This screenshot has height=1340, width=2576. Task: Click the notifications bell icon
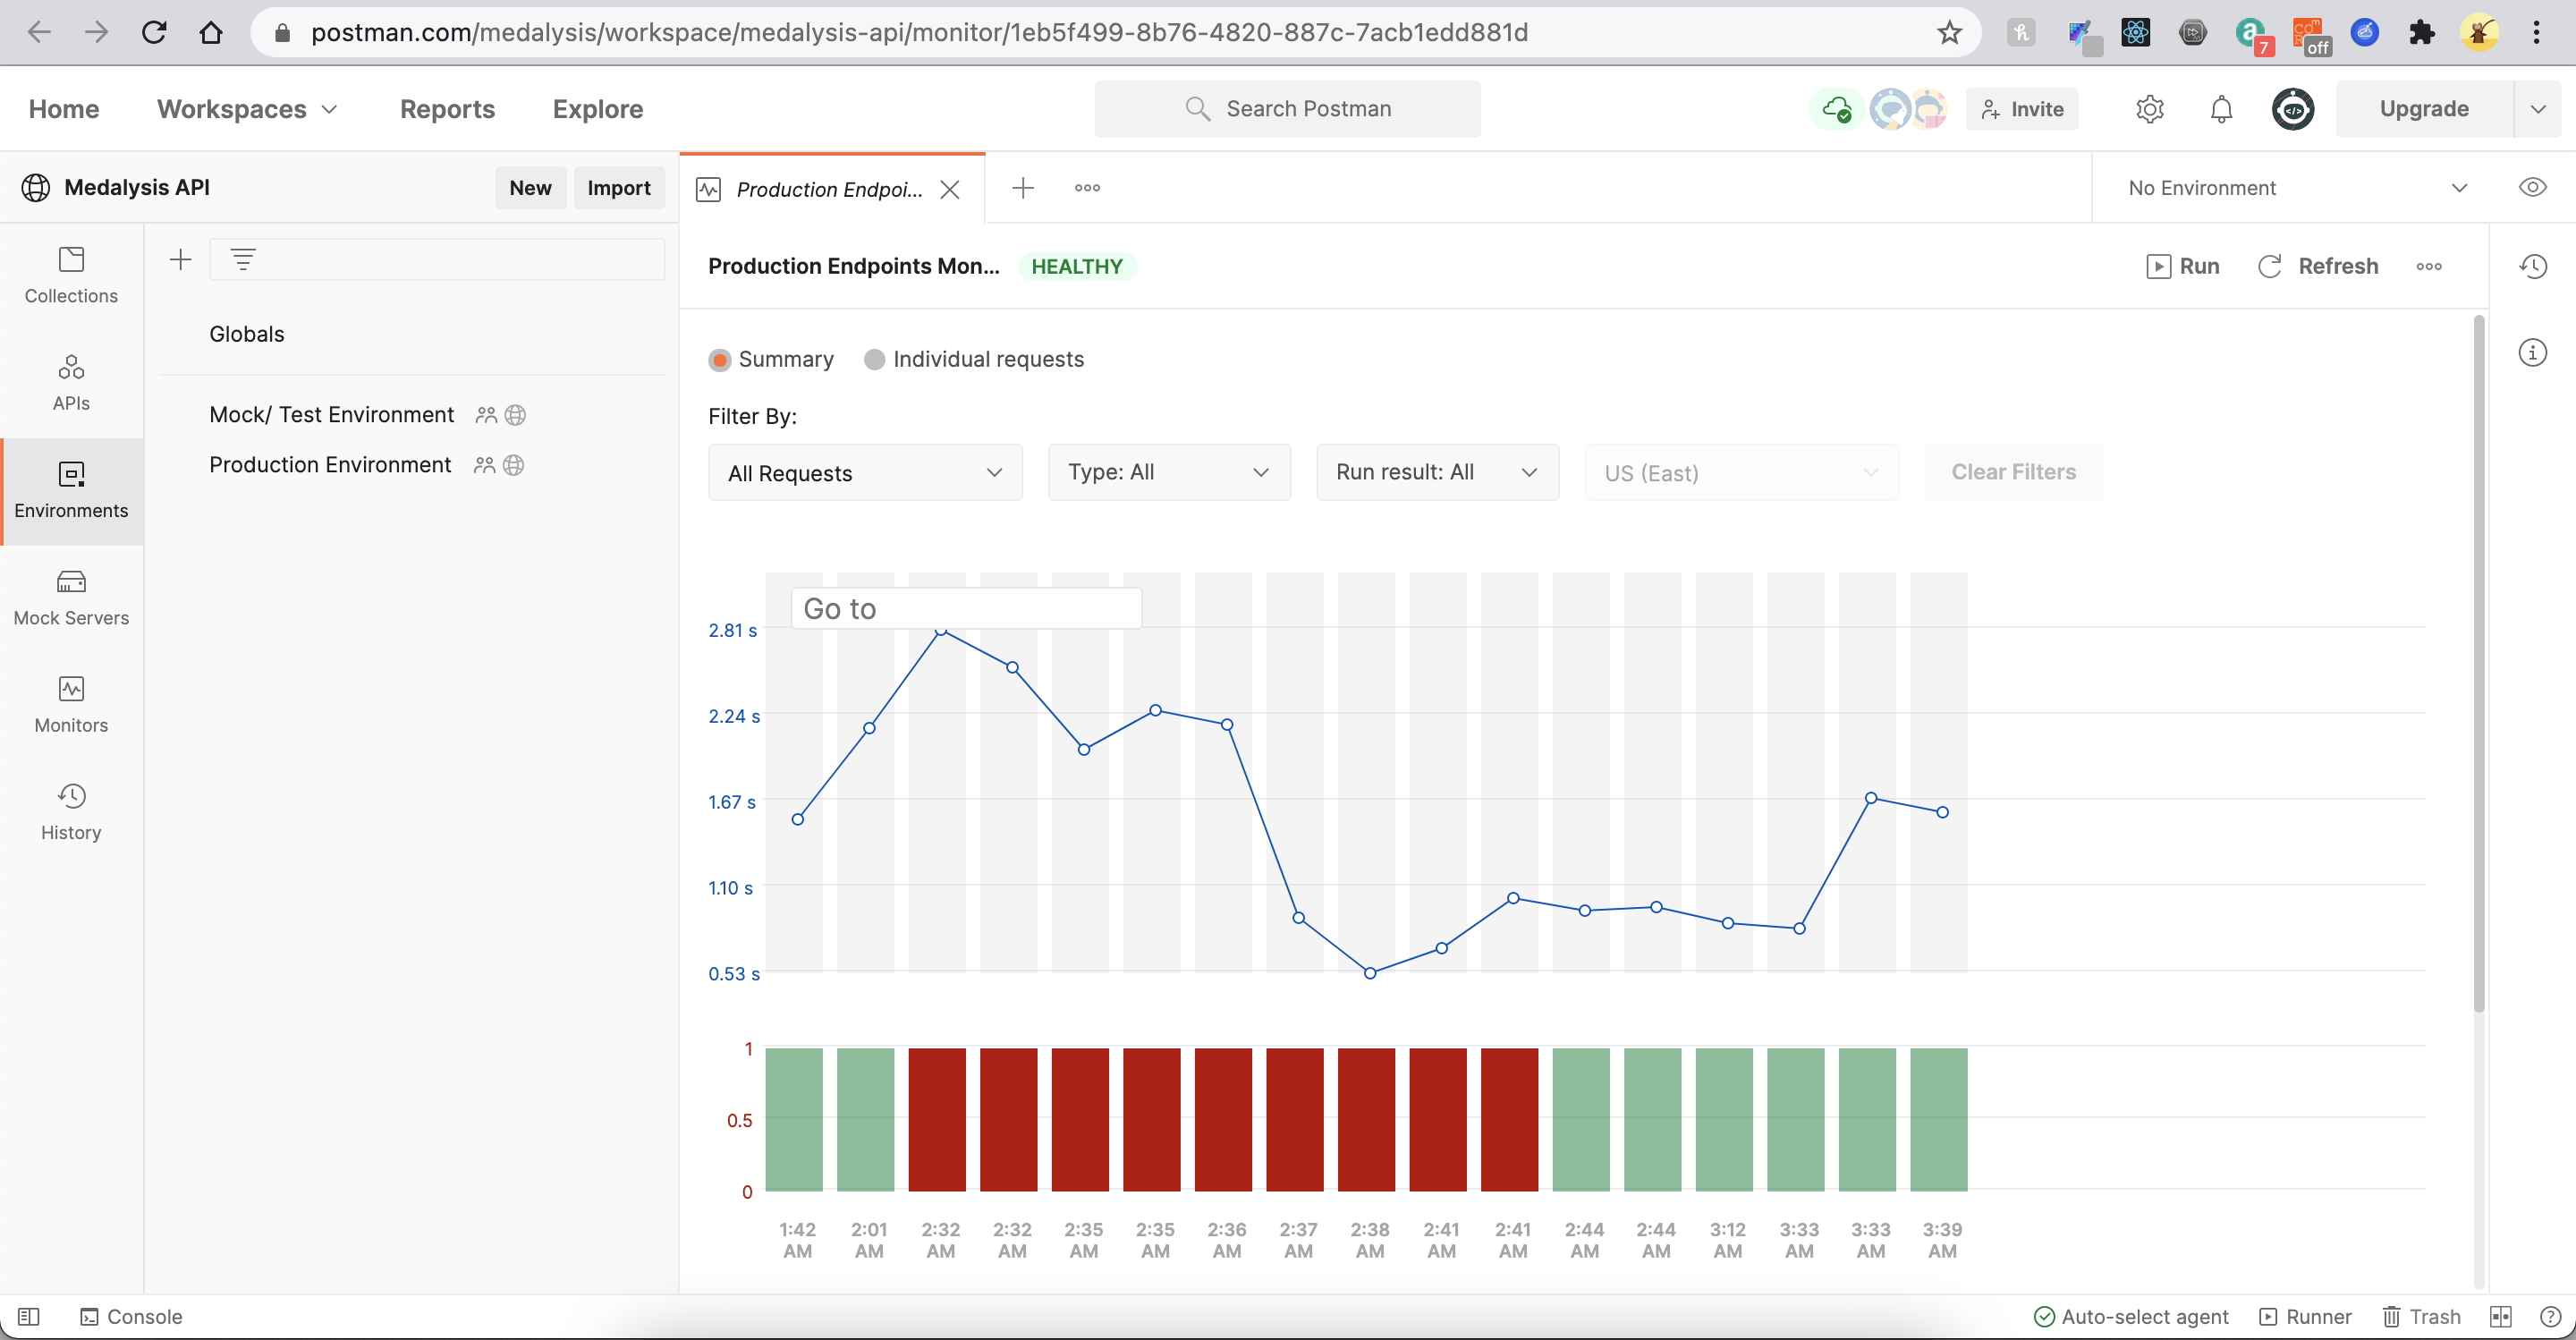click(x=2221, y=109)
